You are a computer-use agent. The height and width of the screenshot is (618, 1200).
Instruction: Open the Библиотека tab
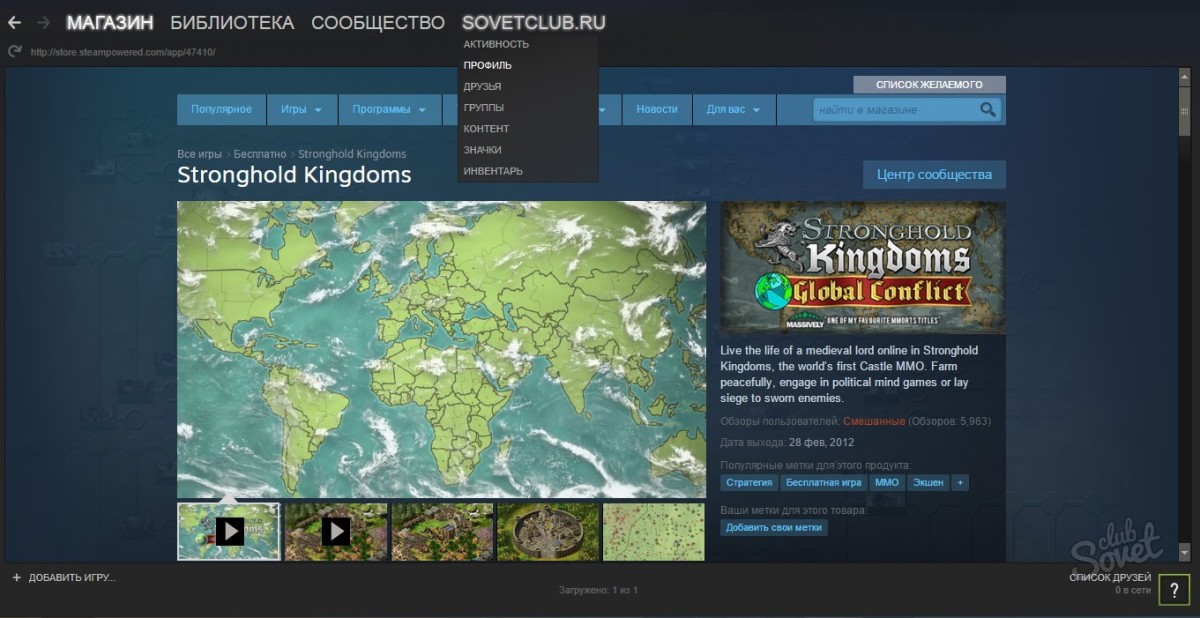pos(232,22)
